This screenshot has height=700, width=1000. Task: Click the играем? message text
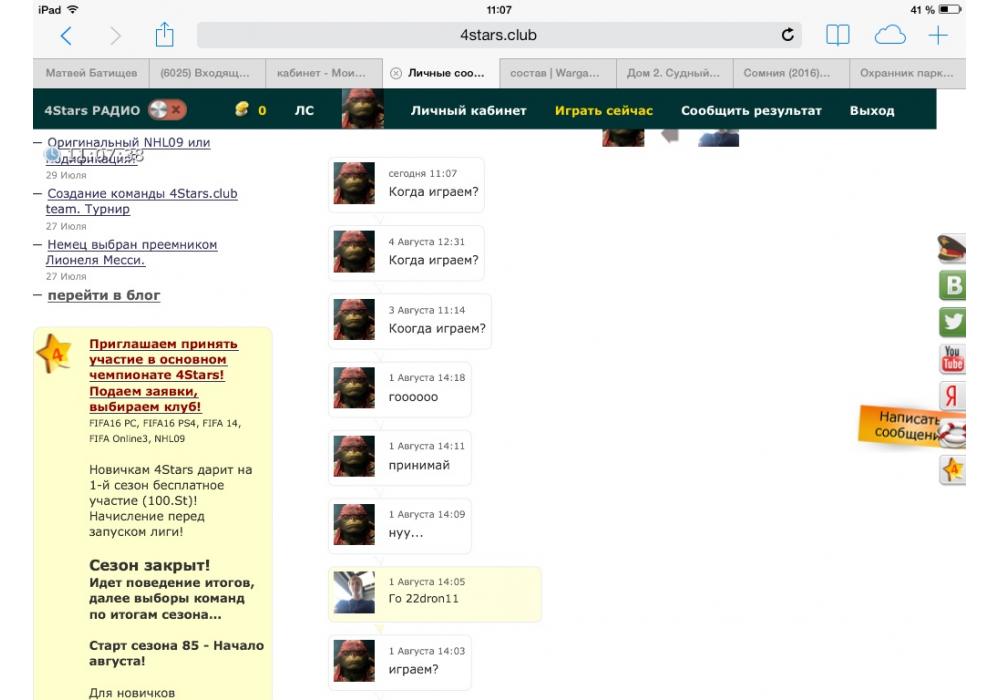point(413,670)
